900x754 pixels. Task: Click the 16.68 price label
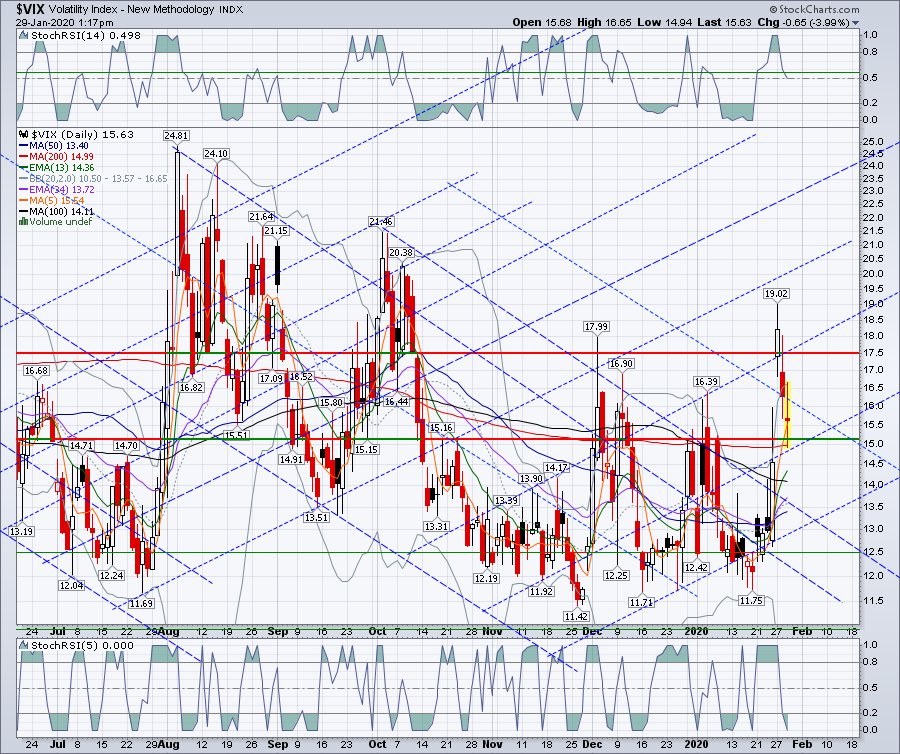(x=36, y=371)
